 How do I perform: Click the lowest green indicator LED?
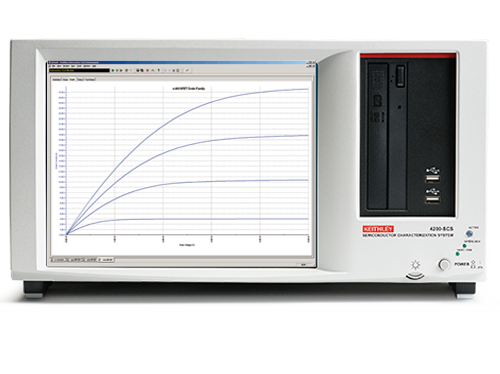(x=458, y=254)
